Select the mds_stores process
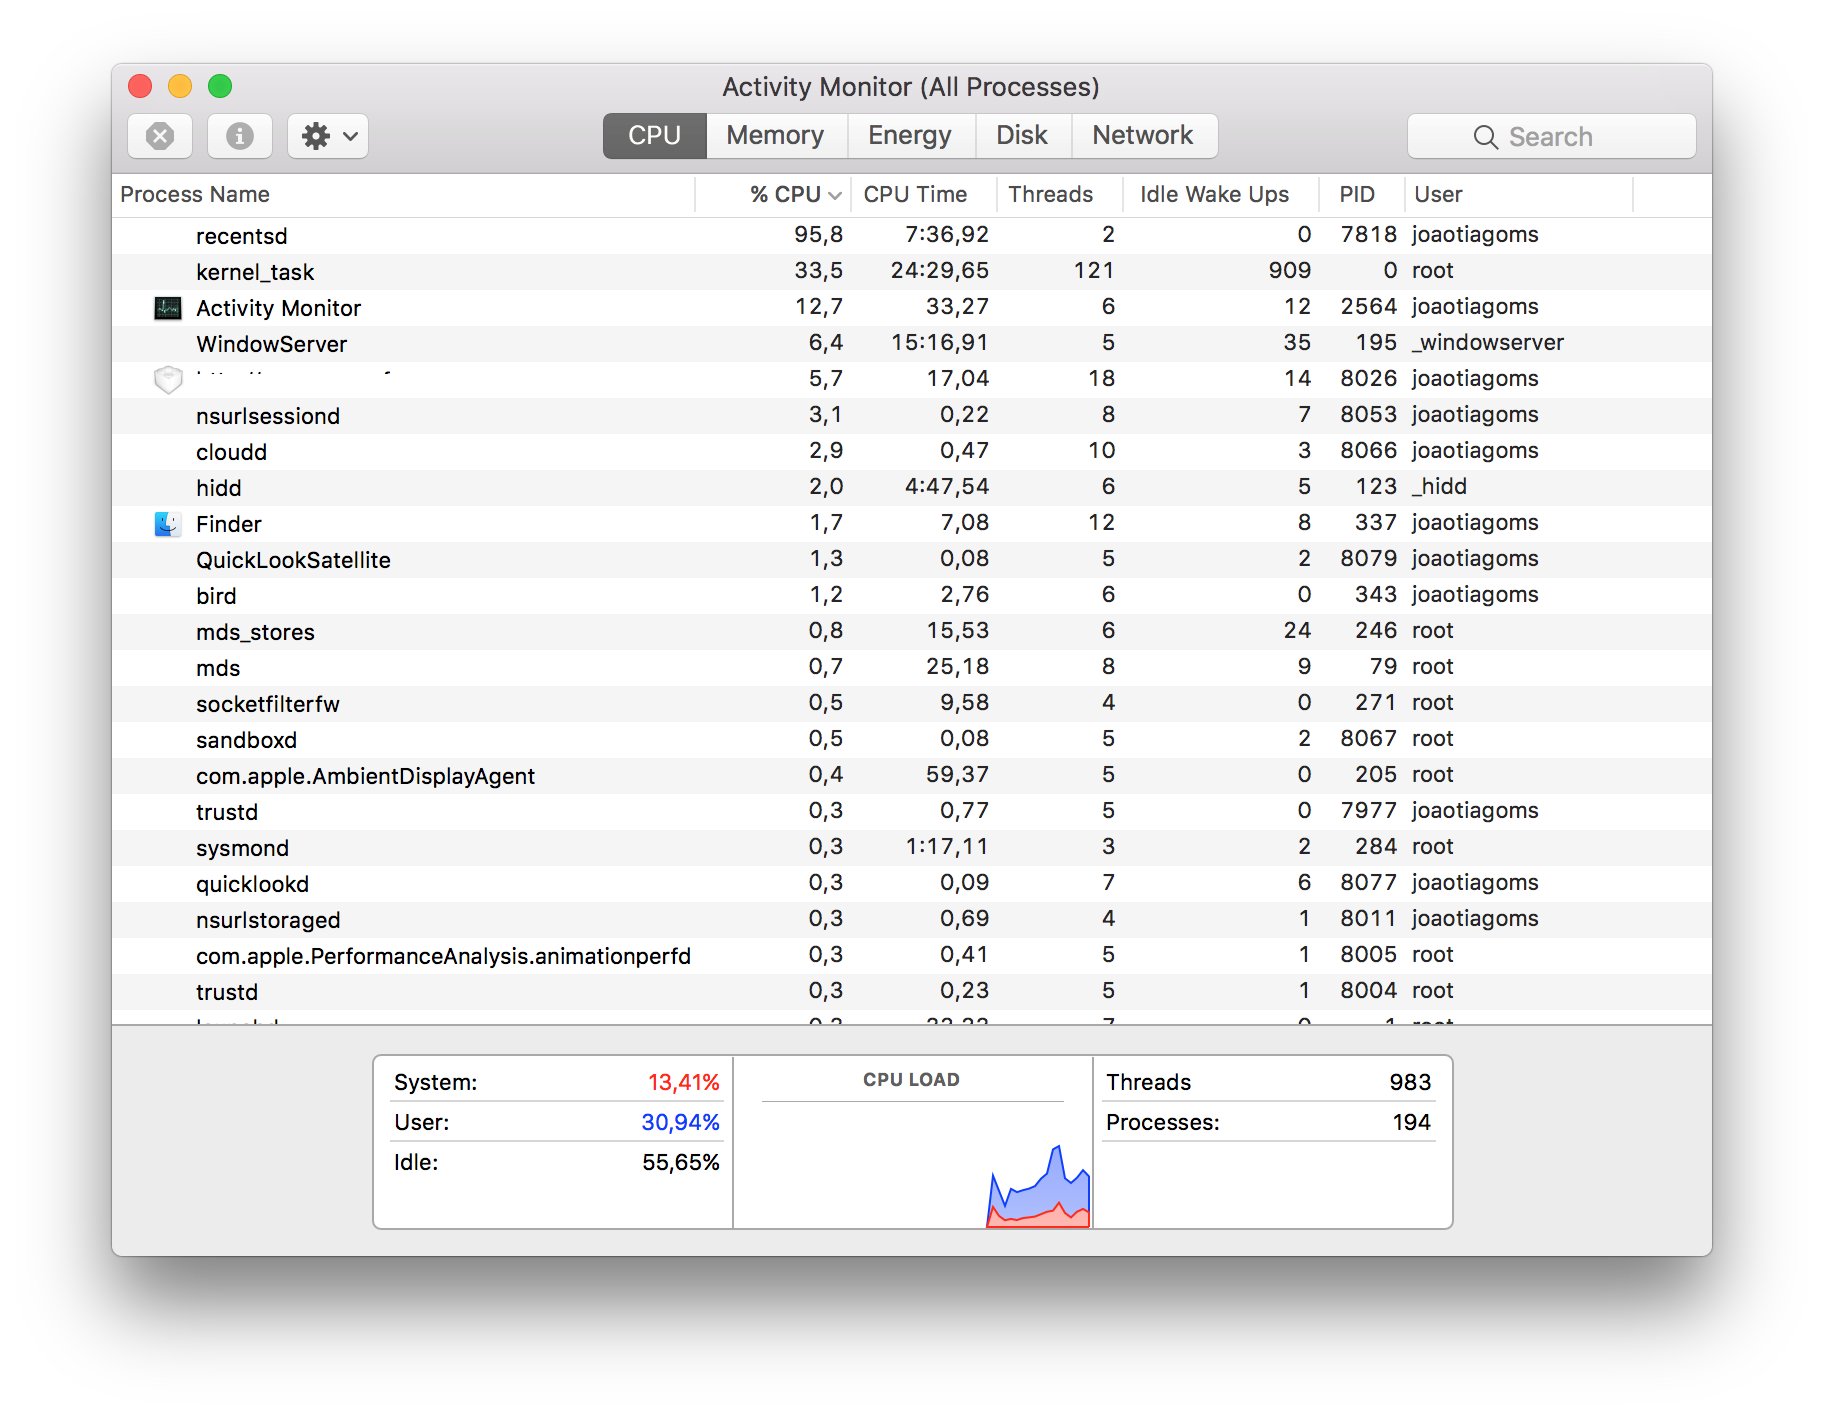 [255, 632]
